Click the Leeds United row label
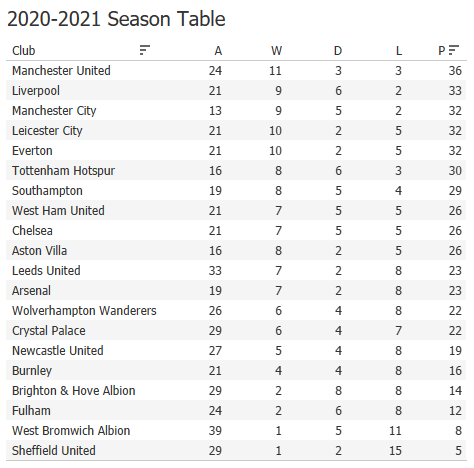This screenshot has height=468, width=474. [x=46, y=271]
